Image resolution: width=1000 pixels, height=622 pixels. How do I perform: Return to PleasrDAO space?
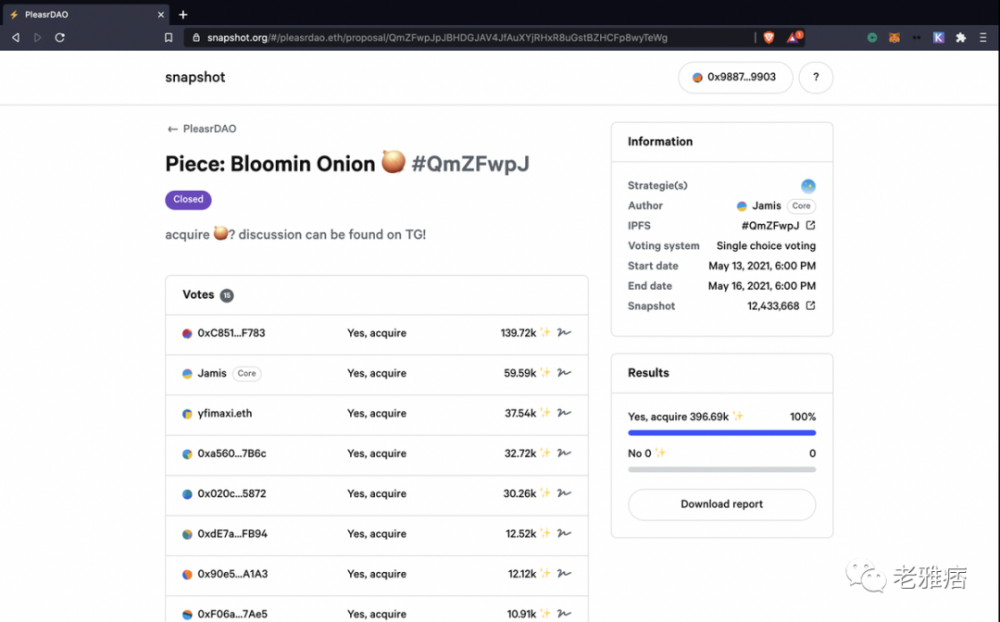coord(202,129)
